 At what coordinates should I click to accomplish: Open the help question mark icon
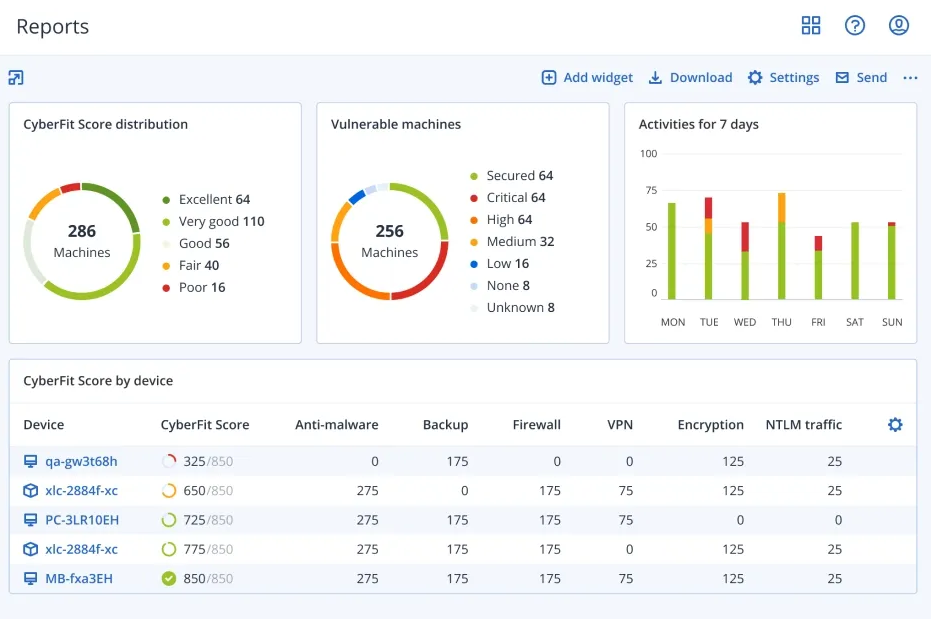click(x=854, y=26)
